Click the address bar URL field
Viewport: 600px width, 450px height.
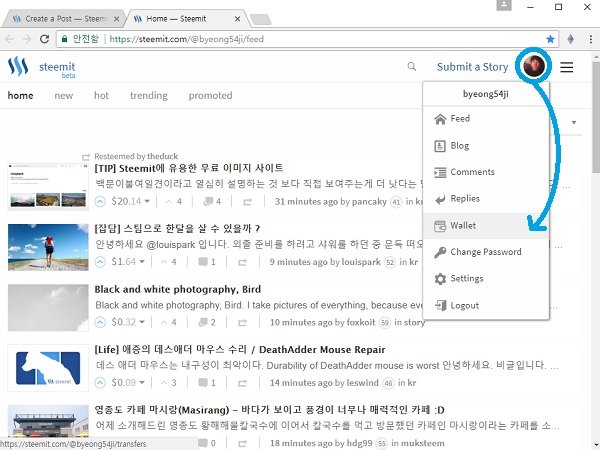click(306, 39)
